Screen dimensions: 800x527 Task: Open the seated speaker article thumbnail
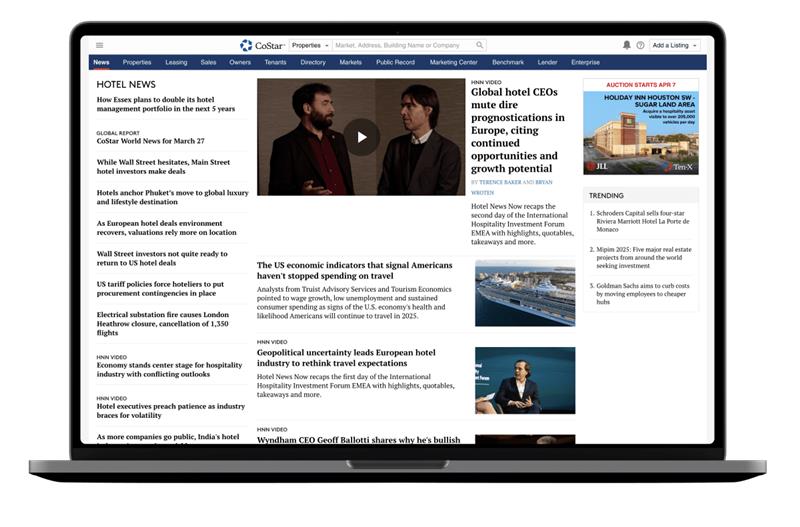click(x=524, y=380)
